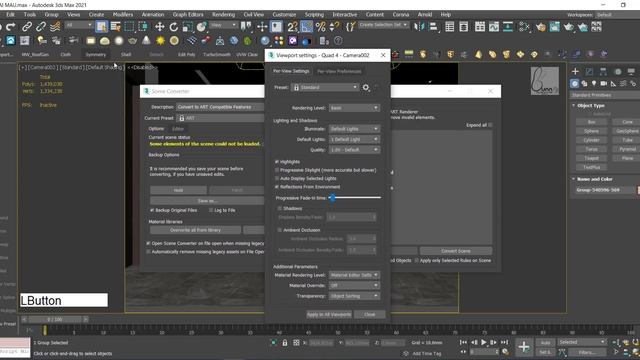Toggle the Highlights checkbox
The image size is (640, 360).
point(277,162)
